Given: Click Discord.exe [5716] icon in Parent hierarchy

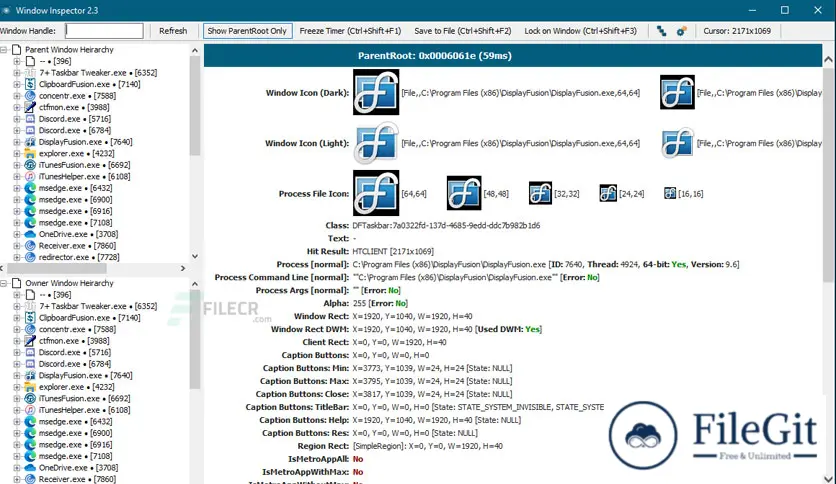Looking at the screenshot, I should point(30,119).
